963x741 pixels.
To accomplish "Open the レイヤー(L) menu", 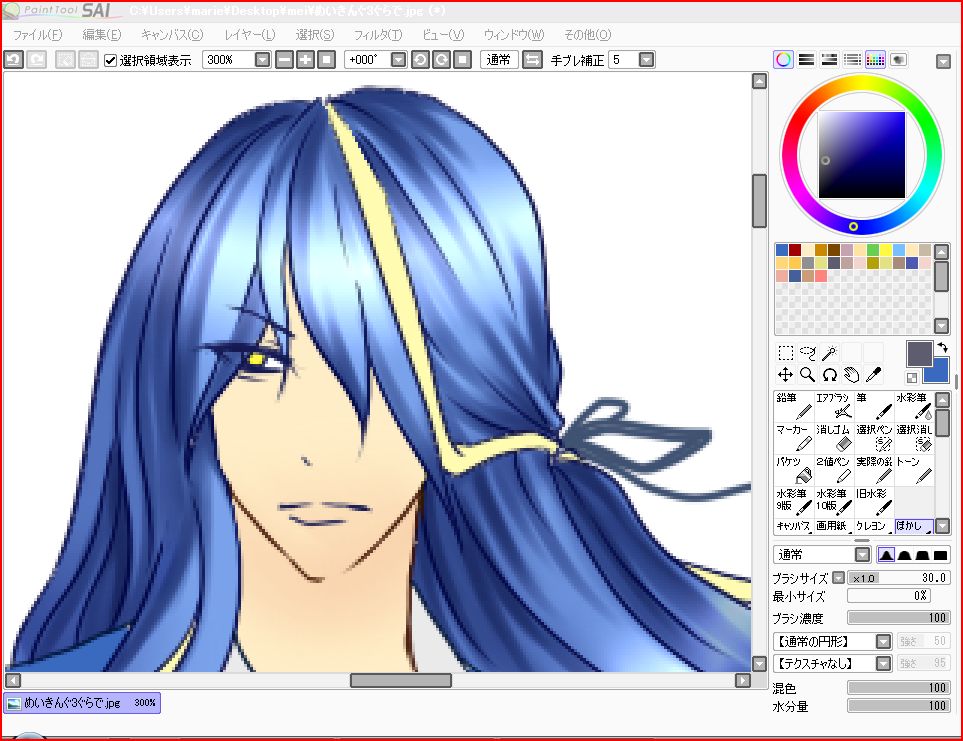I will [x=249, y=35].
